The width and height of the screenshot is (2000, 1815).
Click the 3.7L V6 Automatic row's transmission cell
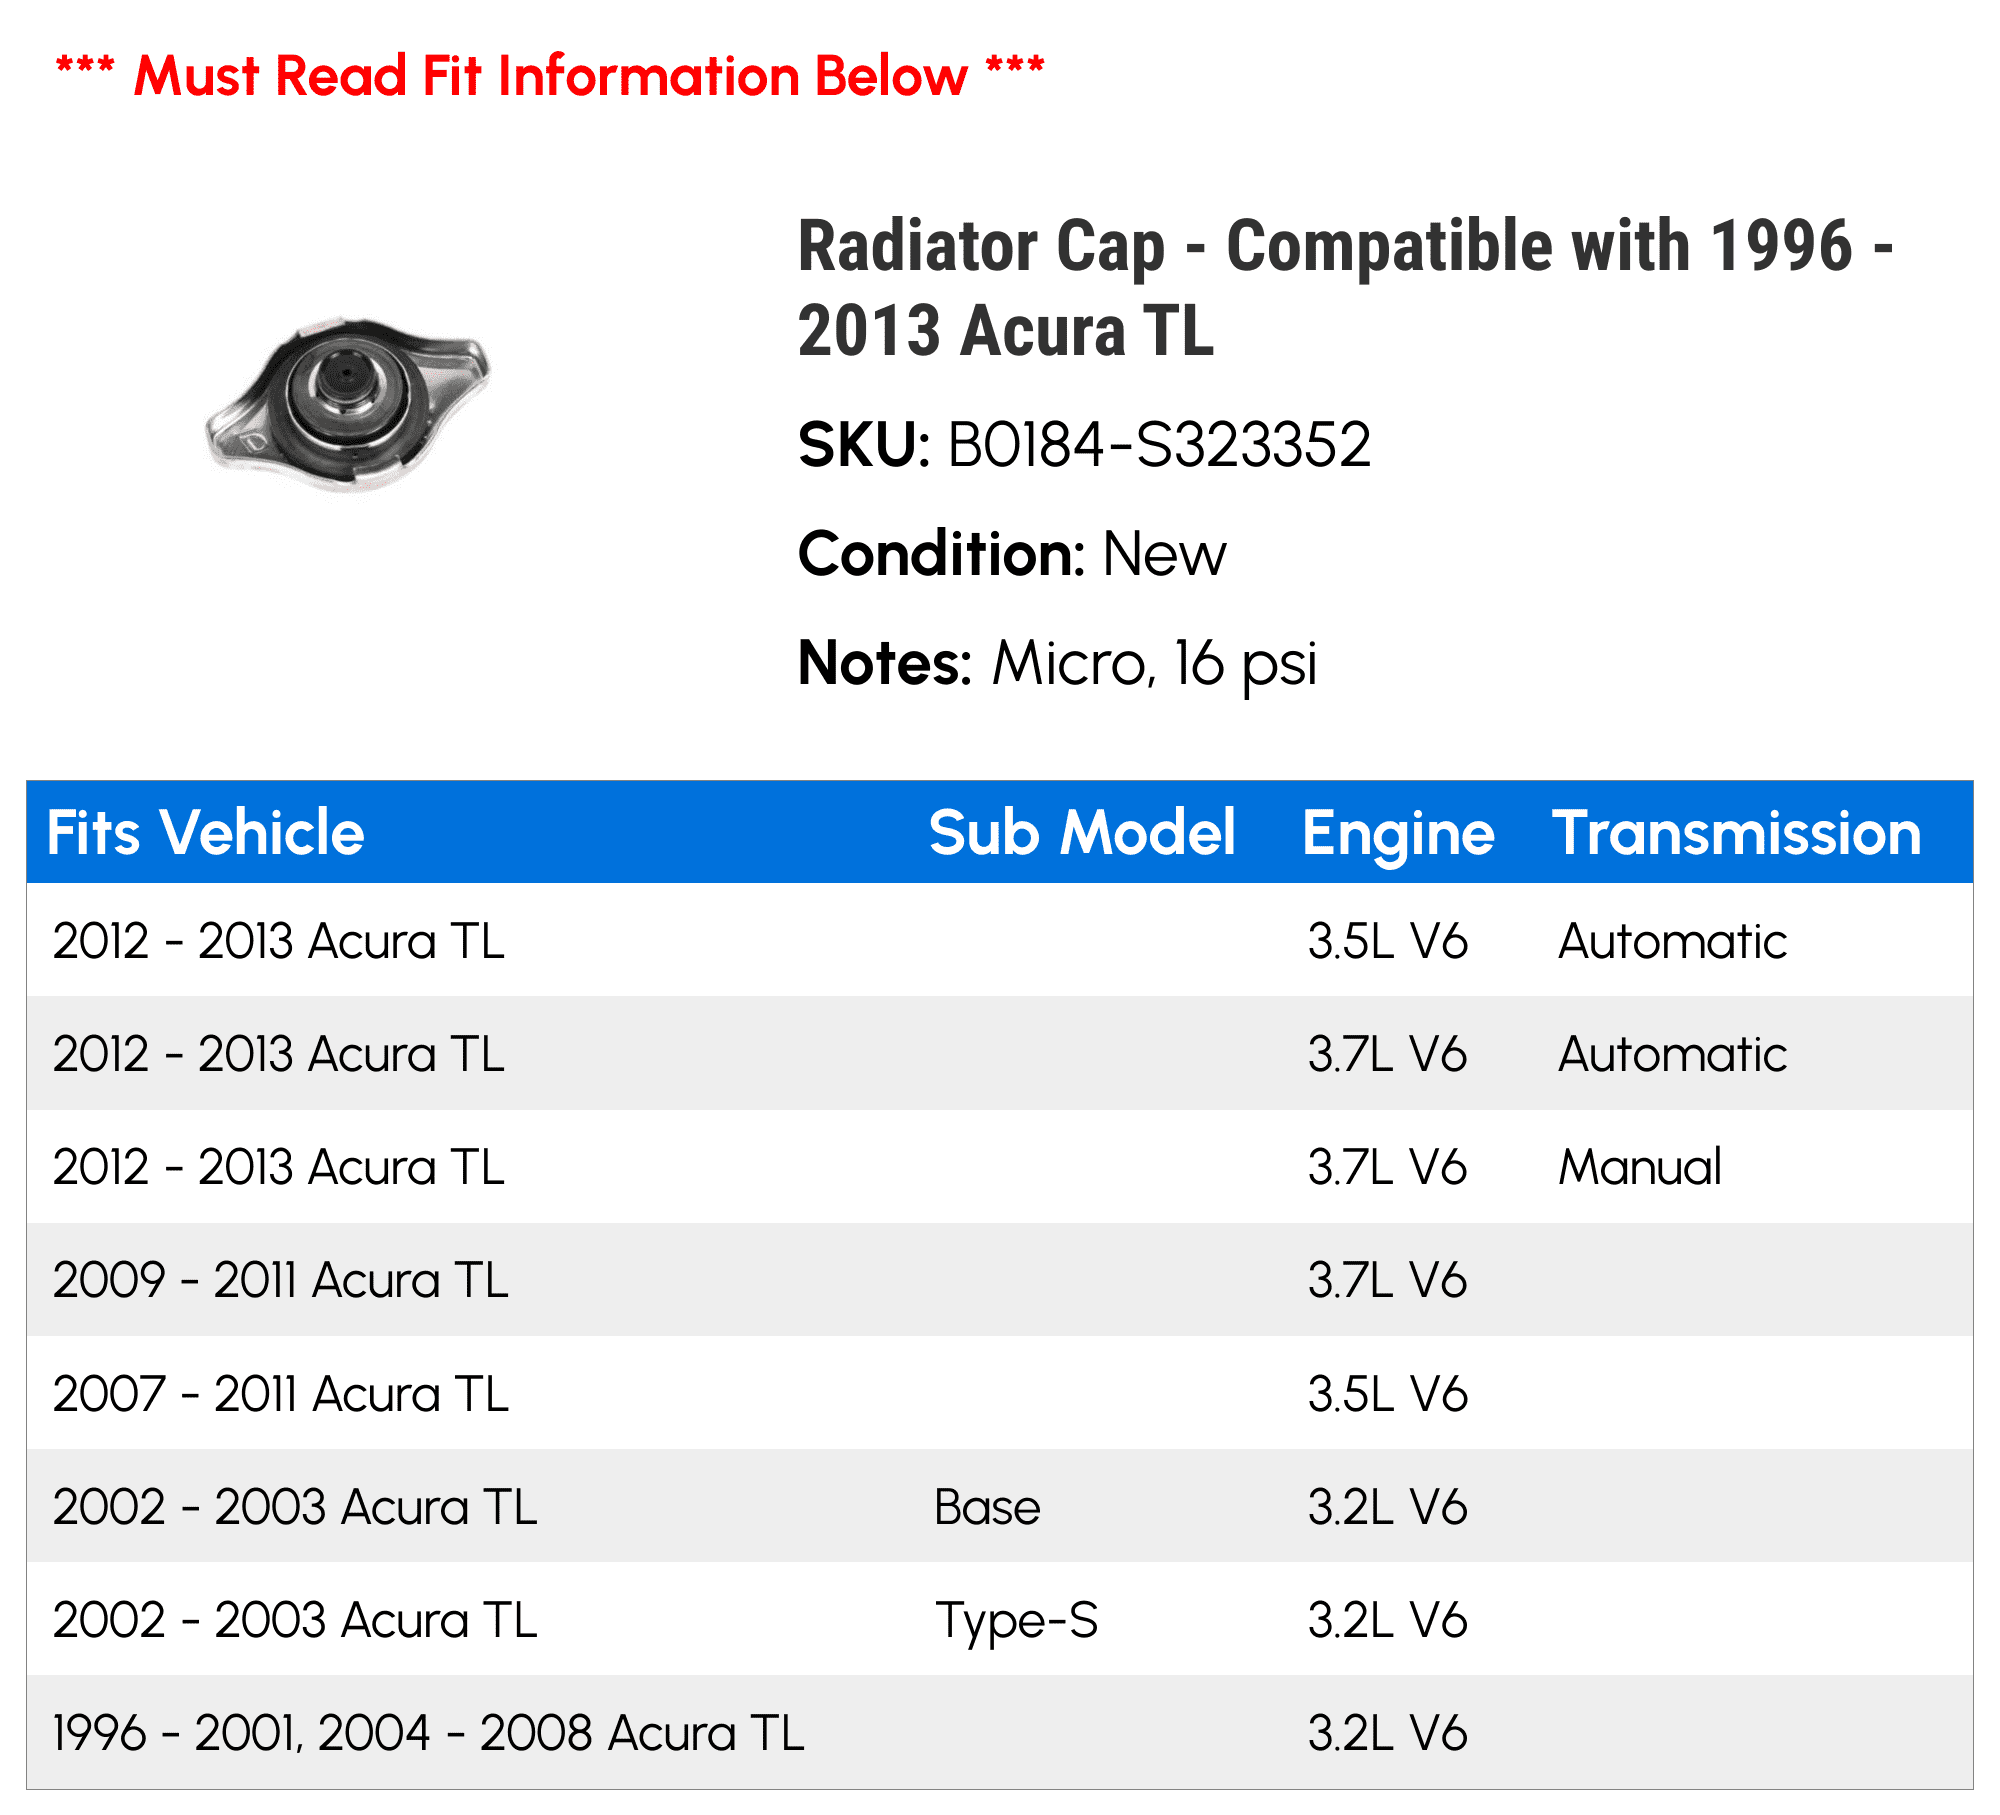(1672, 1054)
